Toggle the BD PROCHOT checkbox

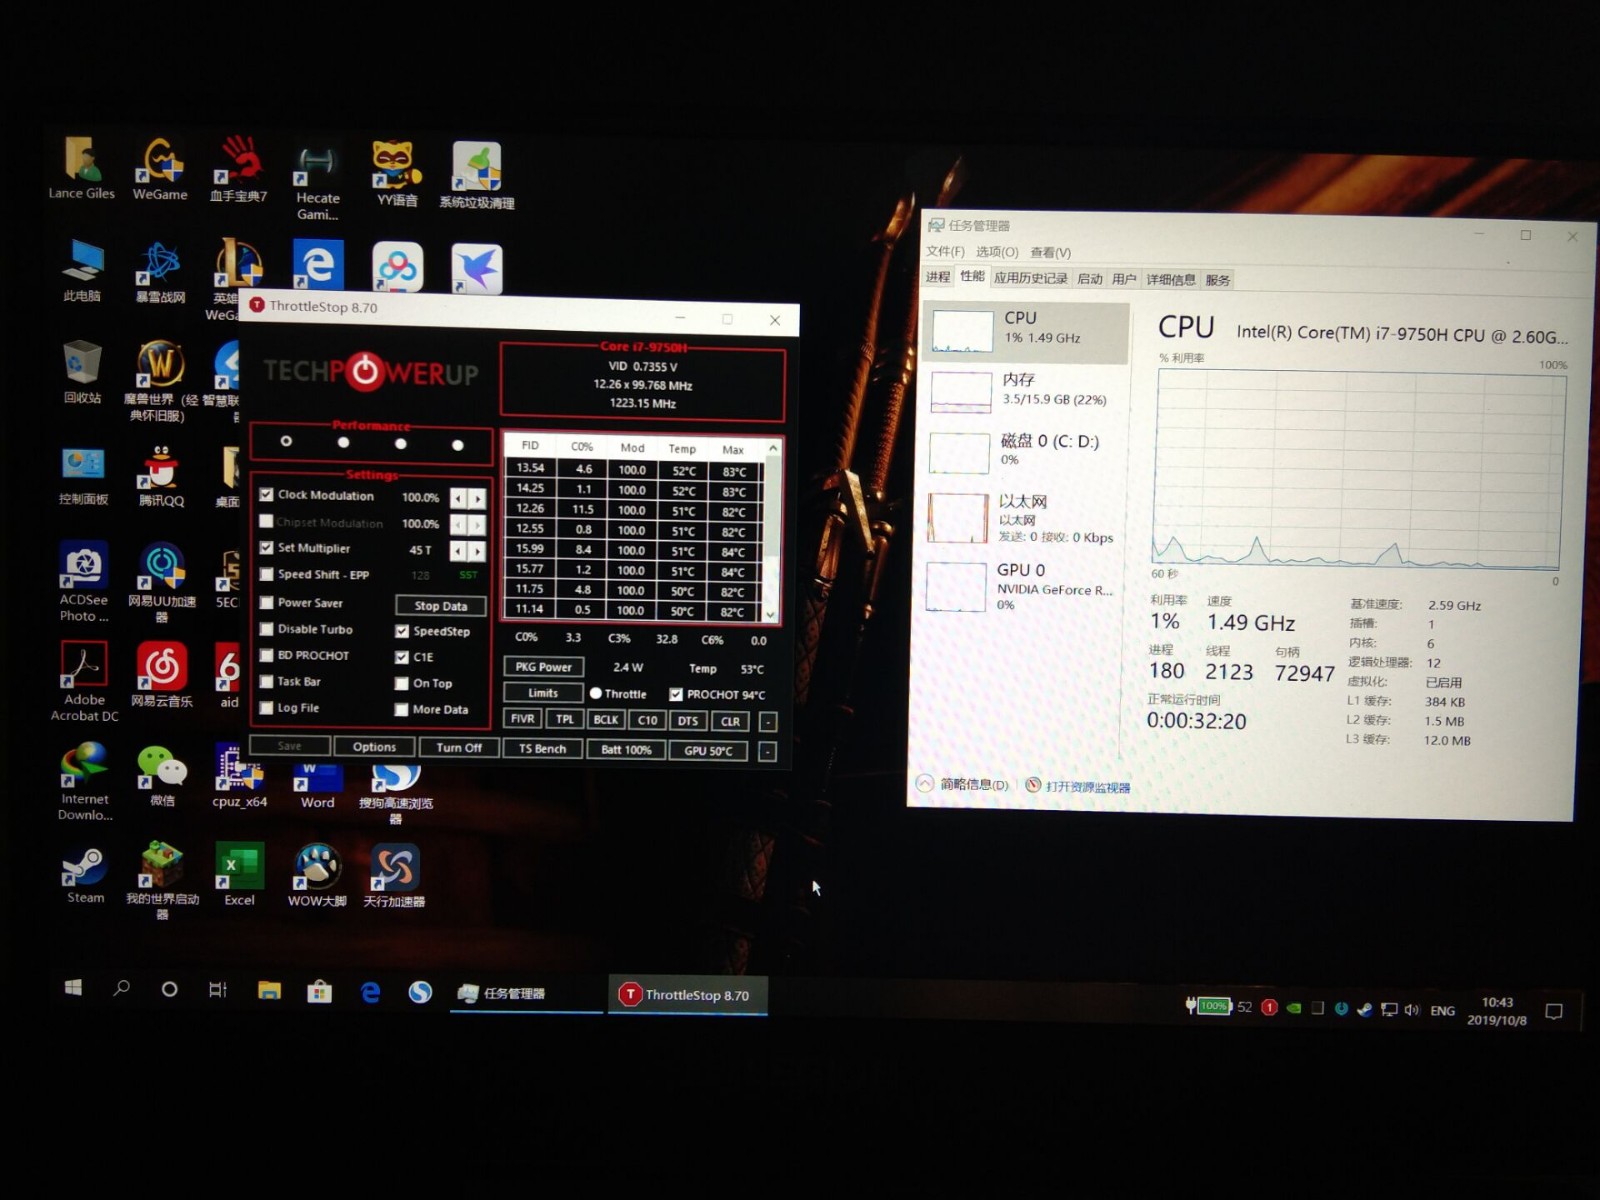(x=266, y=655)
